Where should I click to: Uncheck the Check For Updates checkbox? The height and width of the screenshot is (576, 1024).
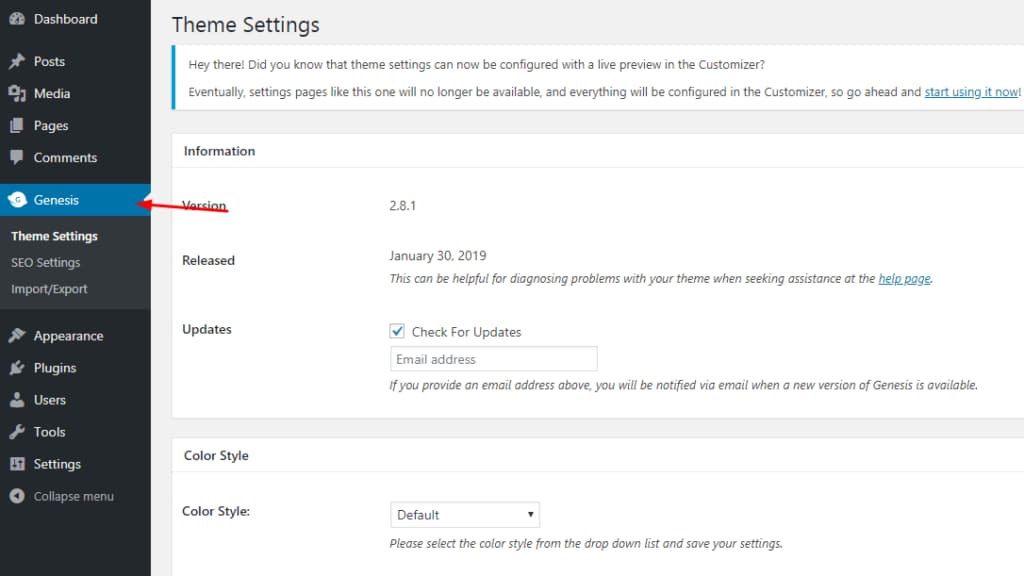pos(397,331)
